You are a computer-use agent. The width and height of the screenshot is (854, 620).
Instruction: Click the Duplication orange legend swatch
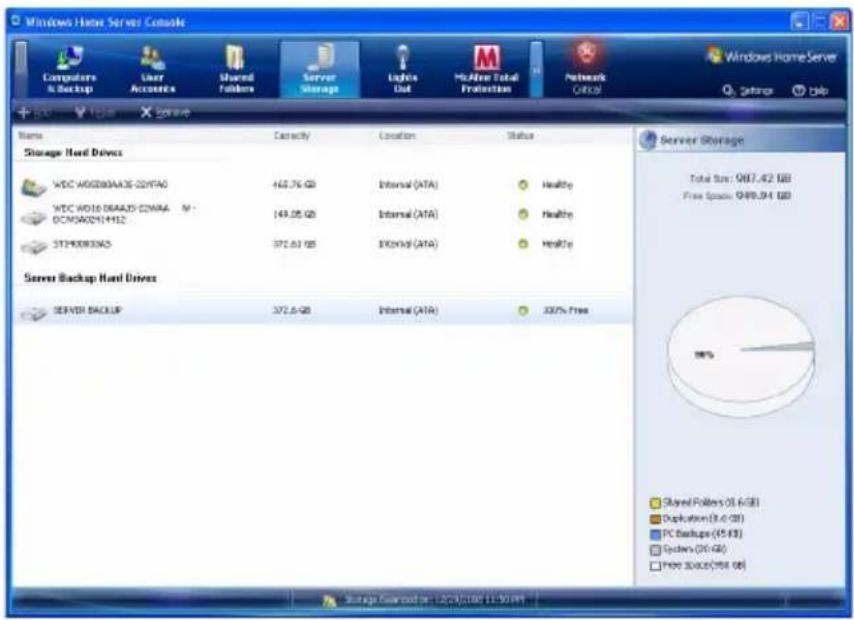click(x=655, y=519)
